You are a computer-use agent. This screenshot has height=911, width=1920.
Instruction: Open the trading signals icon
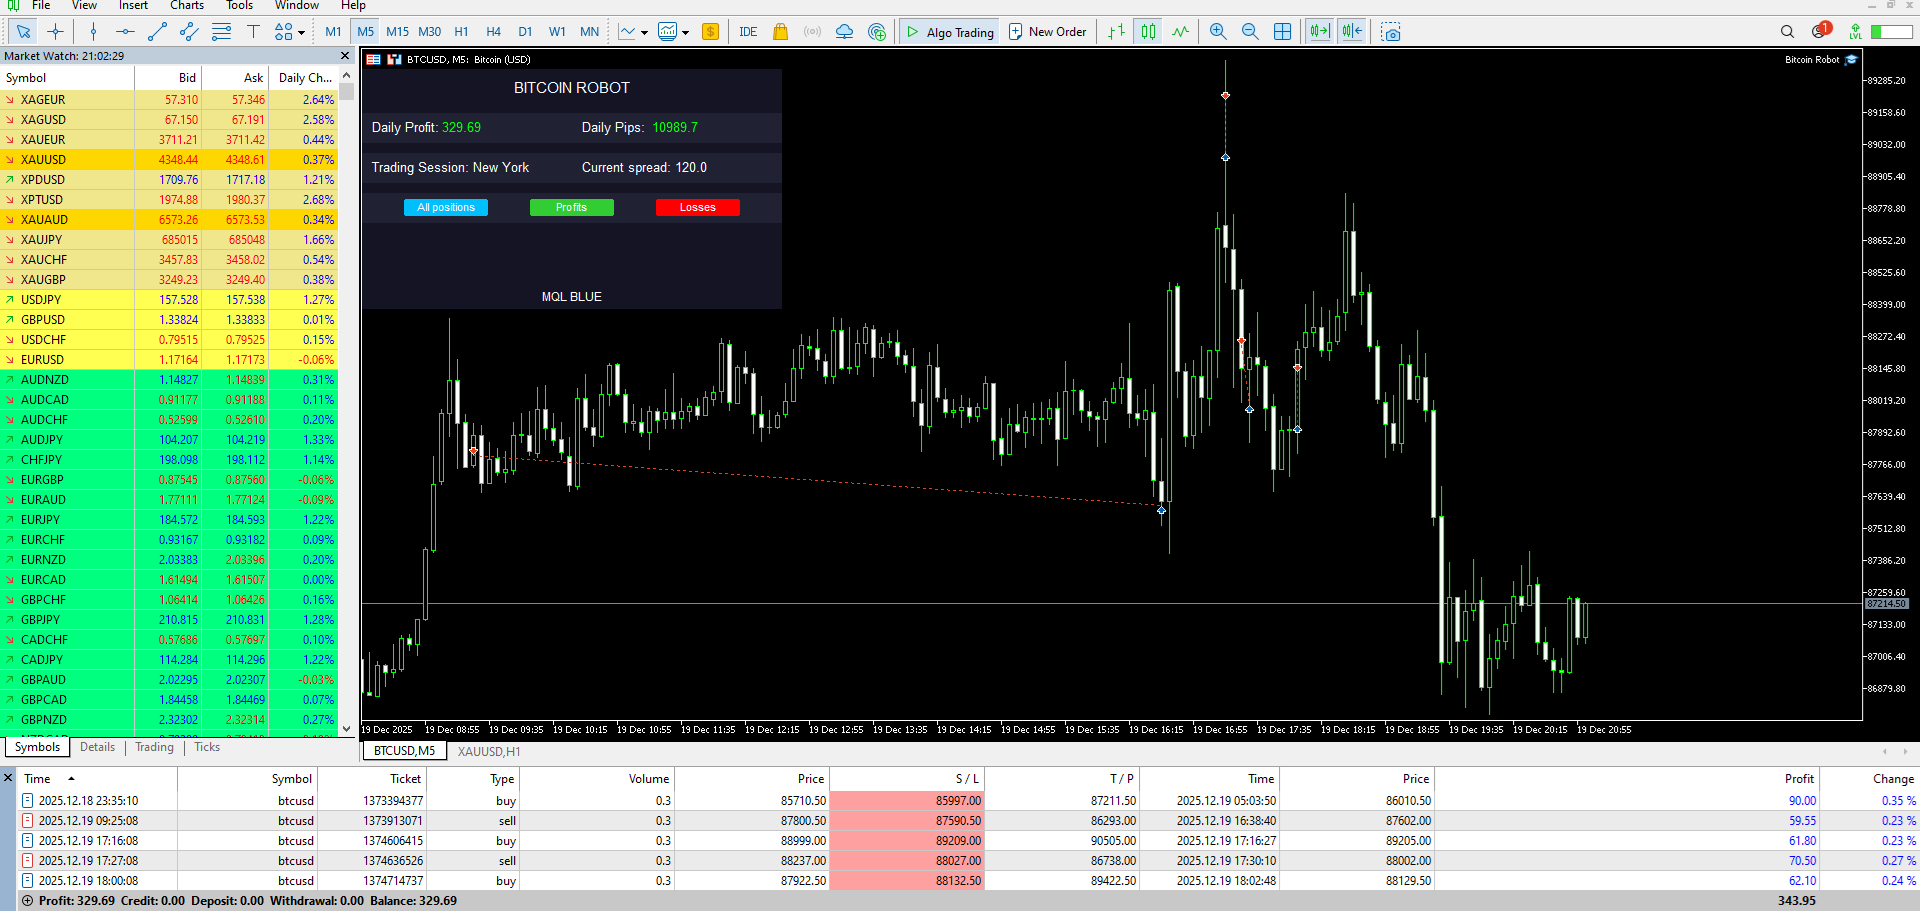pyautogui.click(x=812, y=32)
